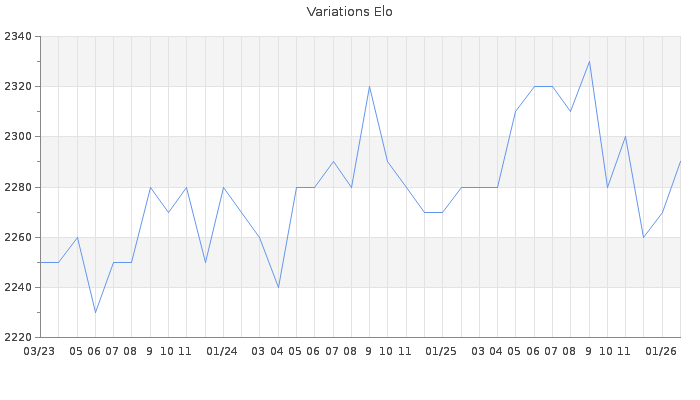700x400 pixels.
Task: Click the 2250 dip just before 01/24
Action: [205, 262]
